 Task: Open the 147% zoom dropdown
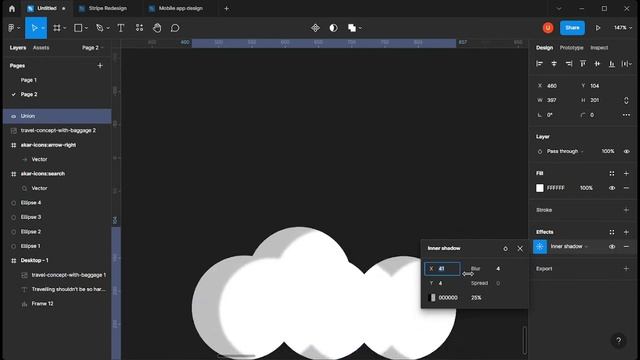[623, 28]
